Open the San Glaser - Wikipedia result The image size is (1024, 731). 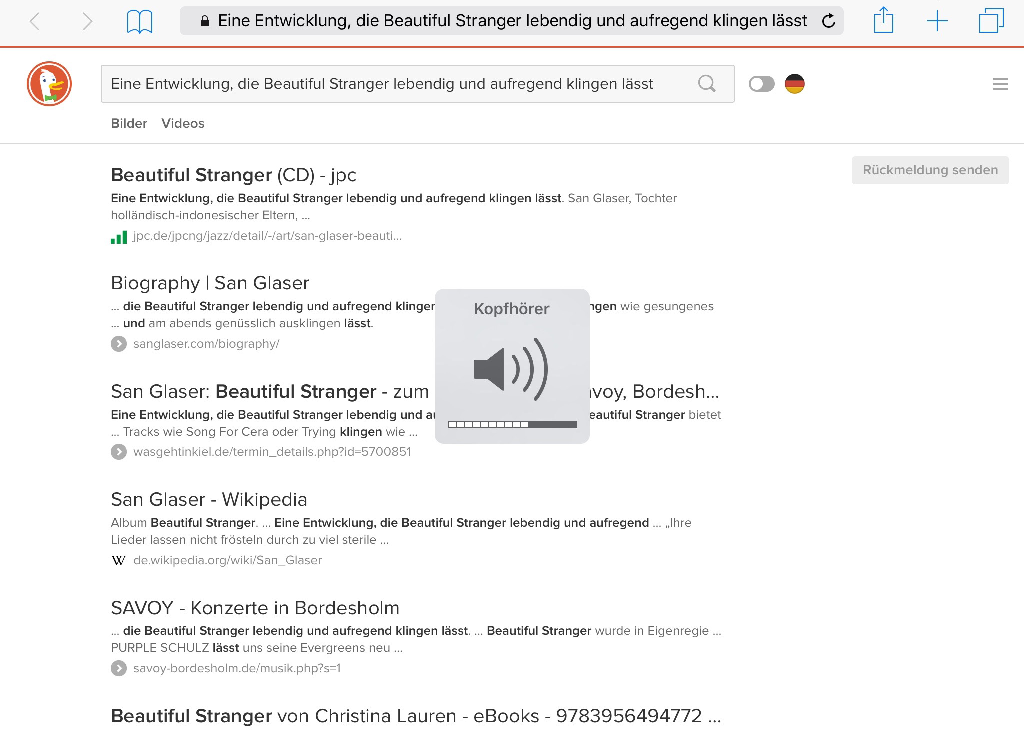pos(209,500)
